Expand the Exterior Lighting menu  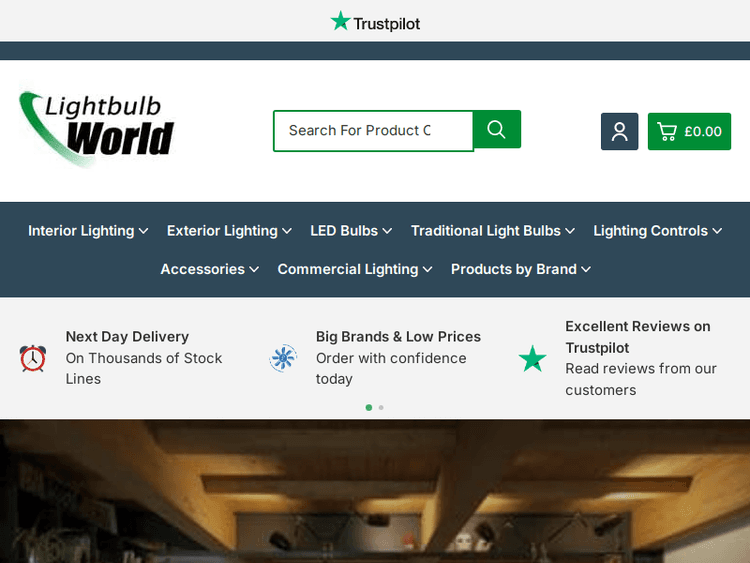(x=229, y=231)
